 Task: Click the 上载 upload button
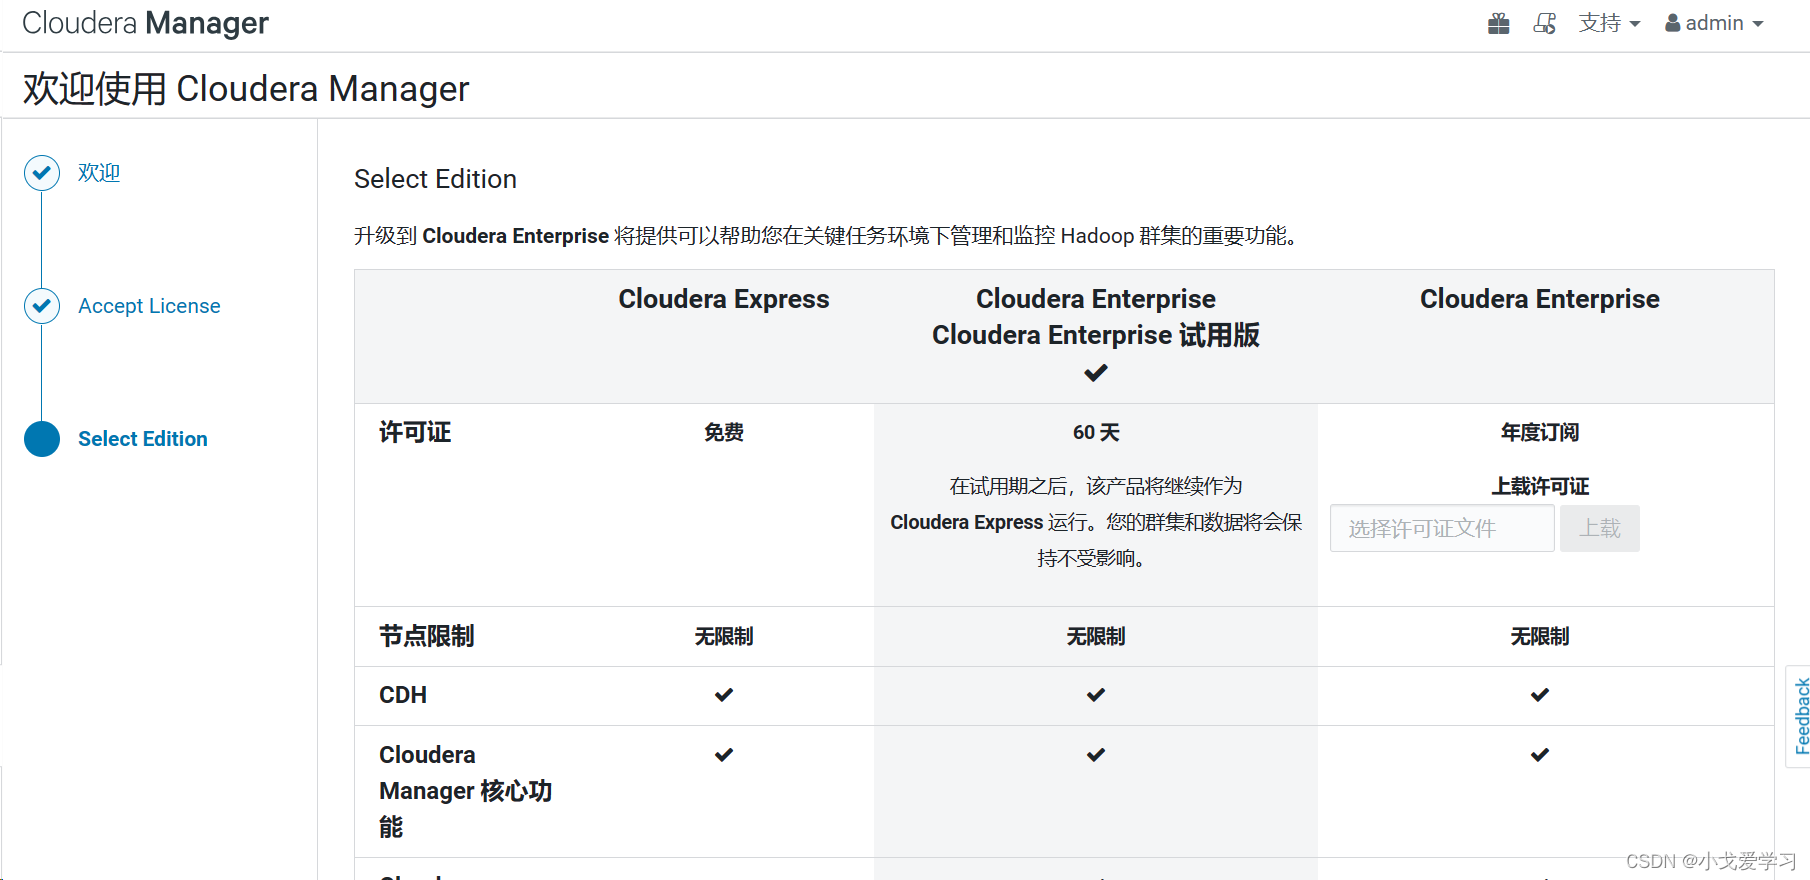click(1600, 528)
